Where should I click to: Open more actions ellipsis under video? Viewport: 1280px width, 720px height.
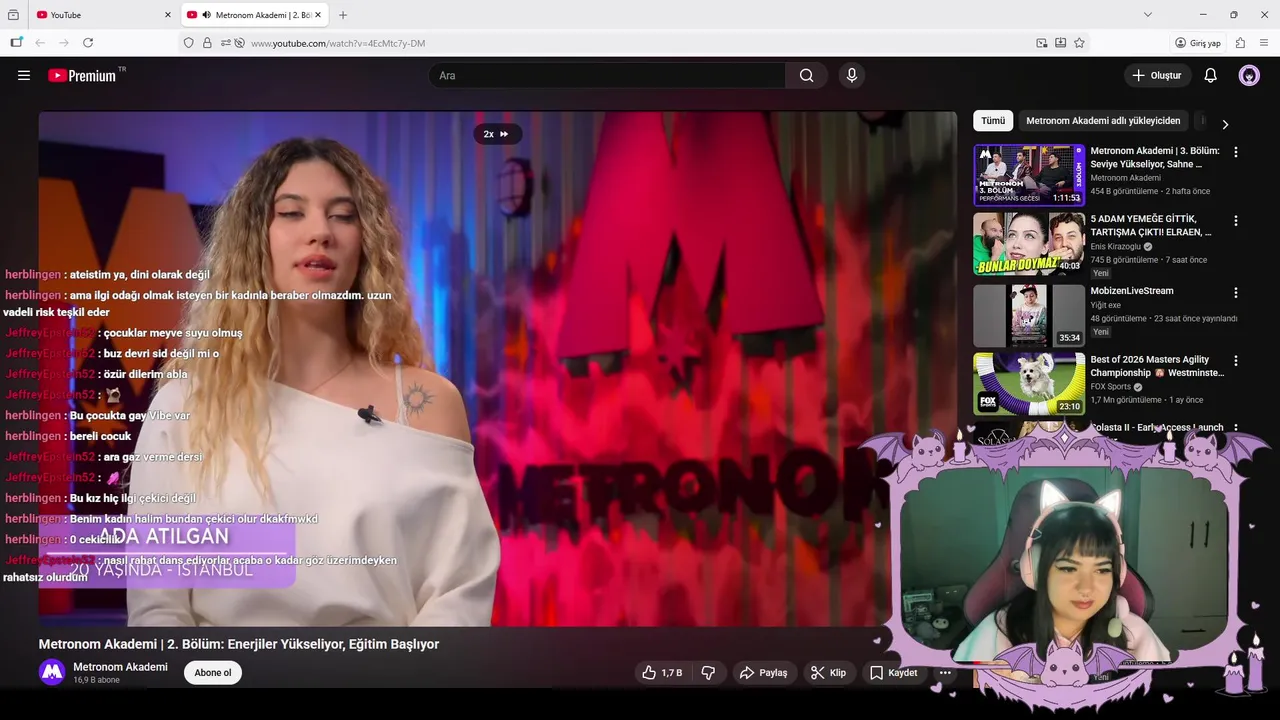click(945, 673)
